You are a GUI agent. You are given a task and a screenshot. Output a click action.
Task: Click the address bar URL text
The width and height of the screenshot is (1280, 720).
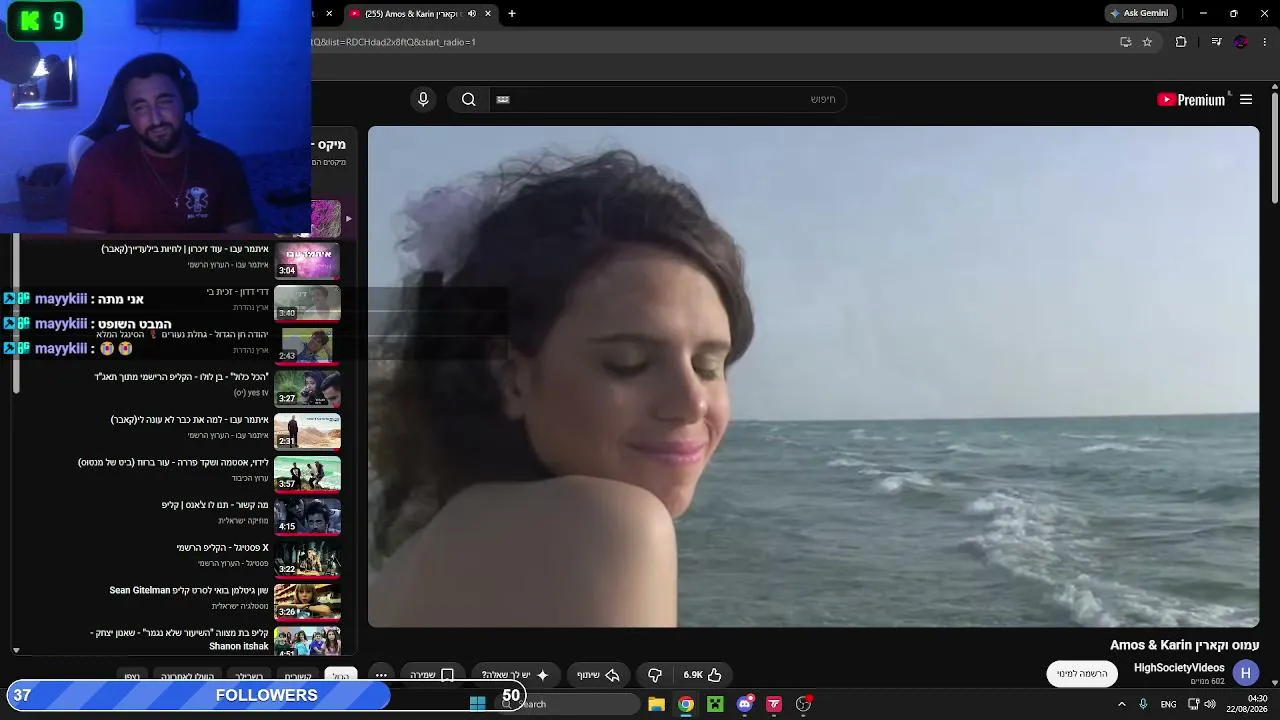393,42
